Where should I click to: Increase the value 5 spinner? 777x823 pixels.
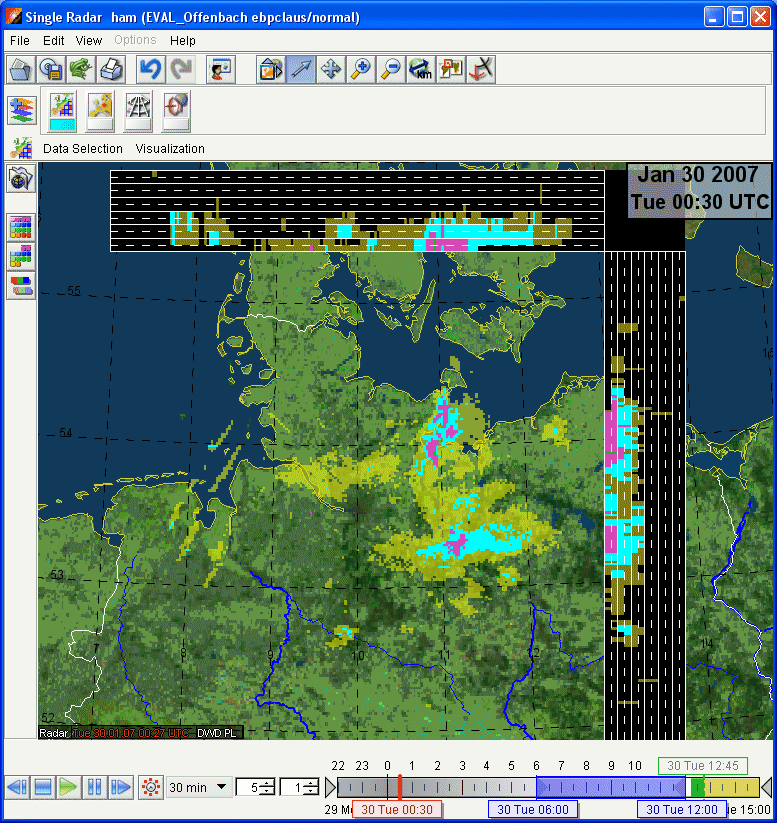point(267,783)
